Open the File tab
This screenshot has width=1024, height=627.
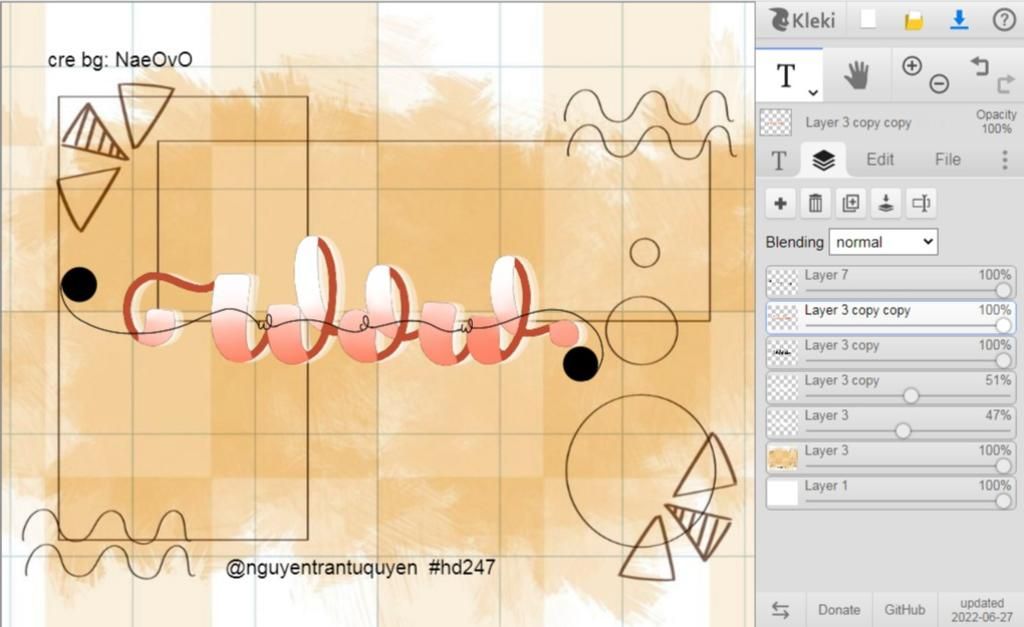click(948, 159)
